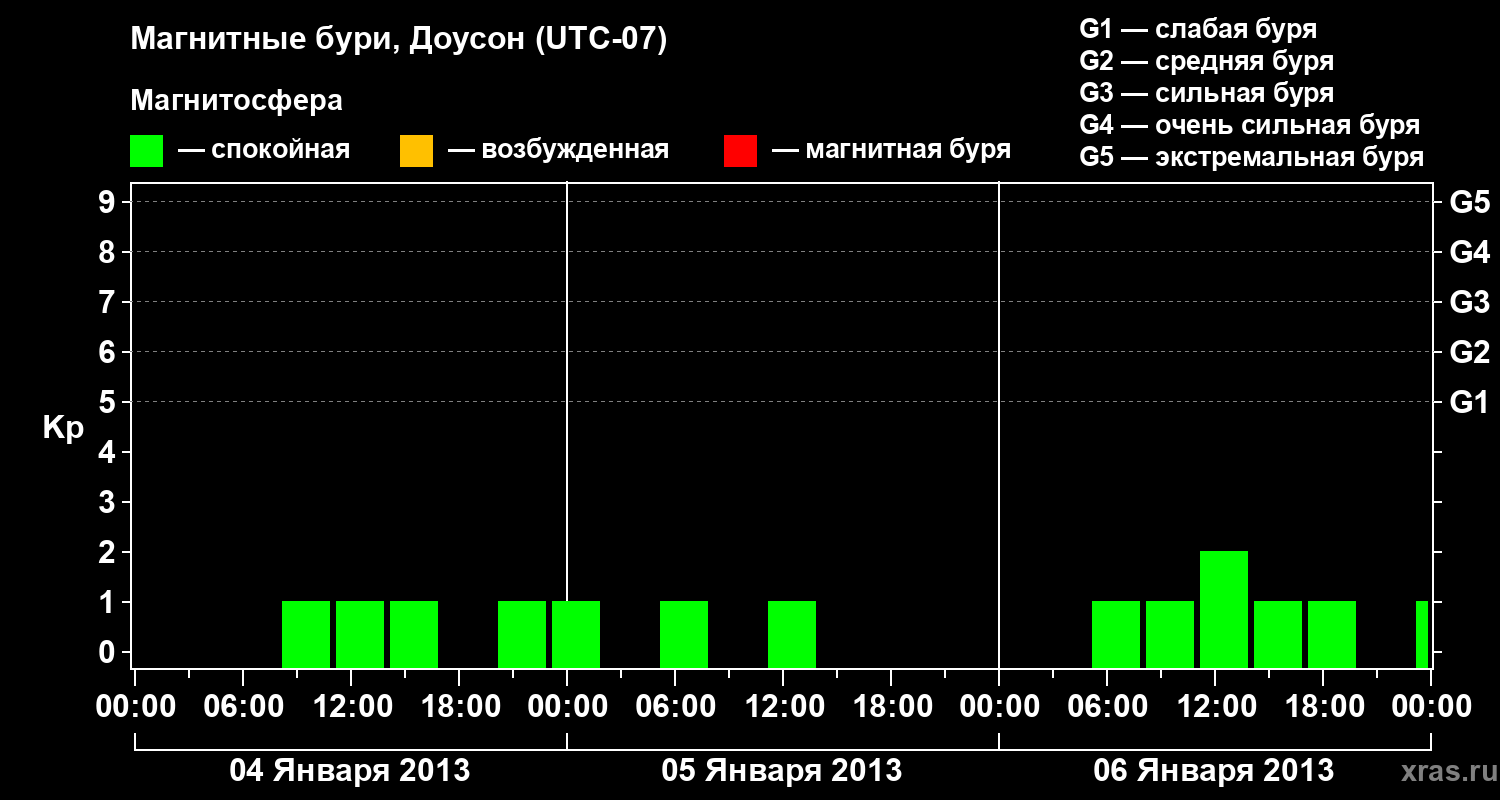Screen dimensions: 1500x800
Task: Select legend line 'G4 — очень сильная буря'
Action: [x=1249, y=125]
